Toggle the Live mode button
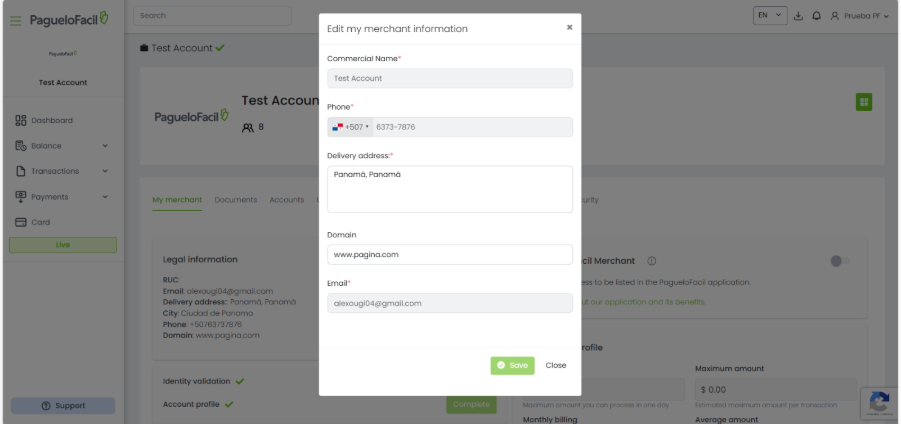Screen dimensions: 901x424 (63, 245)
